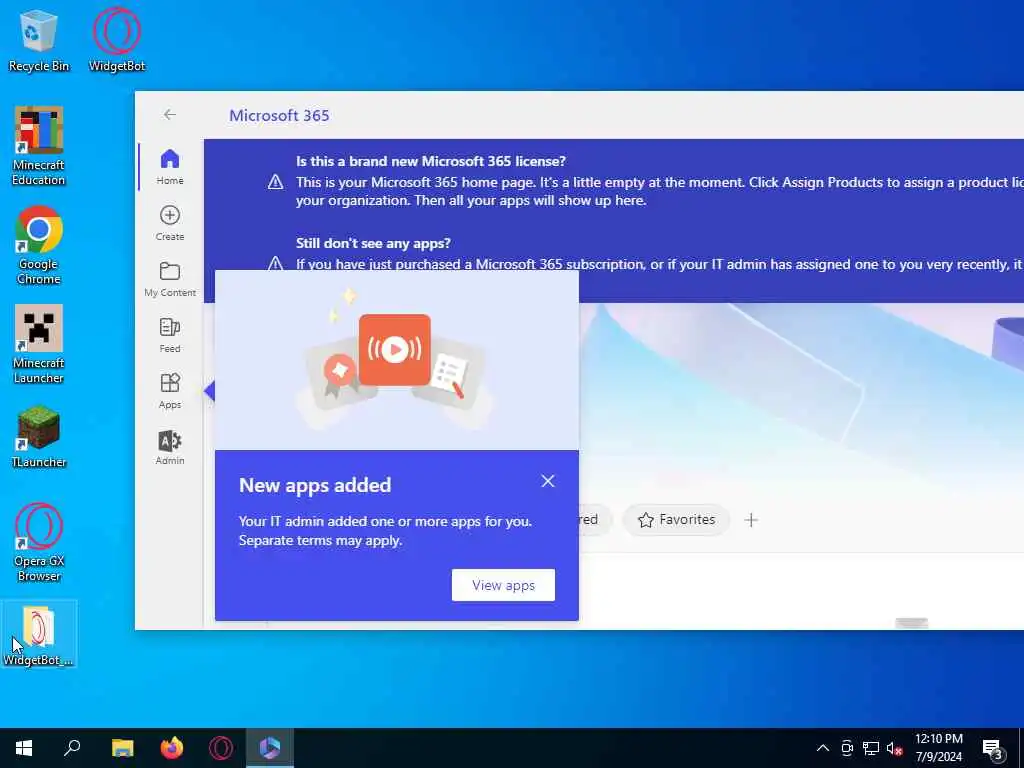The width and height of the screenshot is (1024, 768).
Task: Open the notification center icon
Action: [992, 748]
